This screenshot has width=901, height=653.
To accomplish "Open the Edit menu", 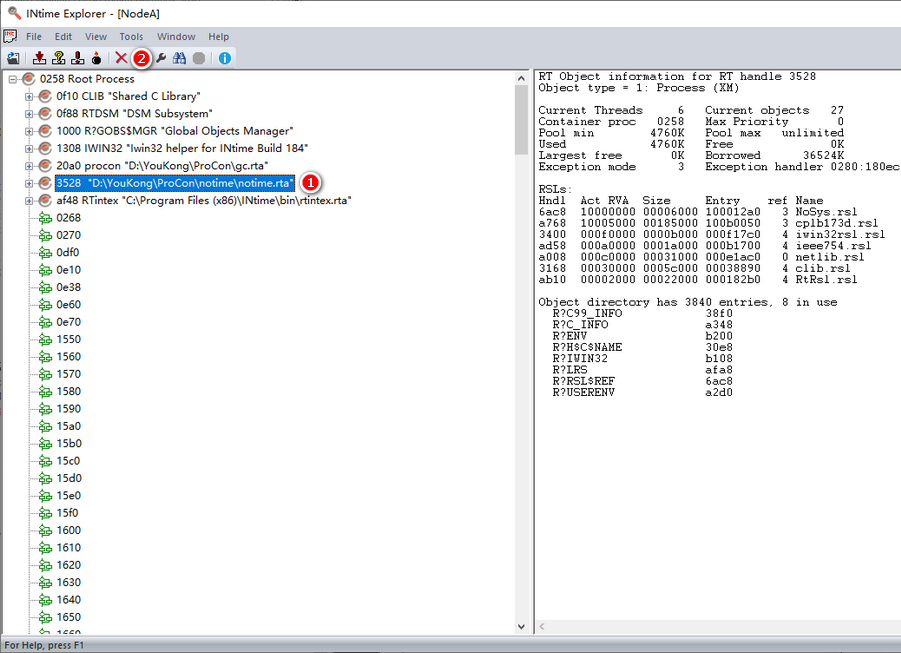I will coord(63,36).
